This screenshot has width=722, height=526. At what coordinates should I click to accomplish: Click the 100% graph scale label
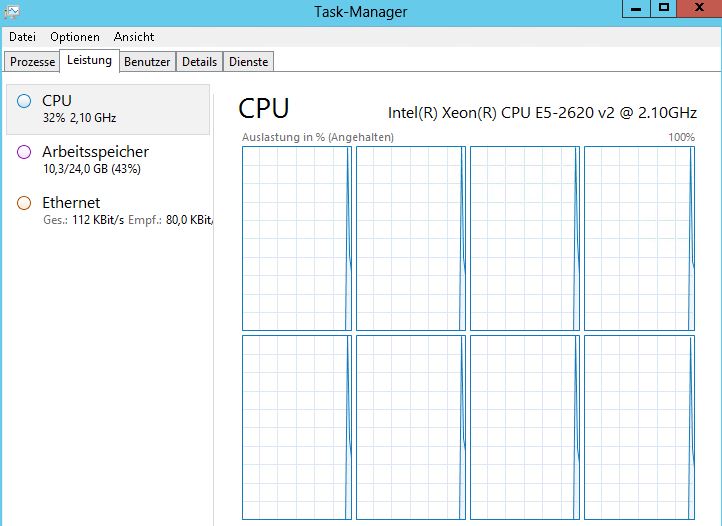pyautogui.click(x=681, y=137)
